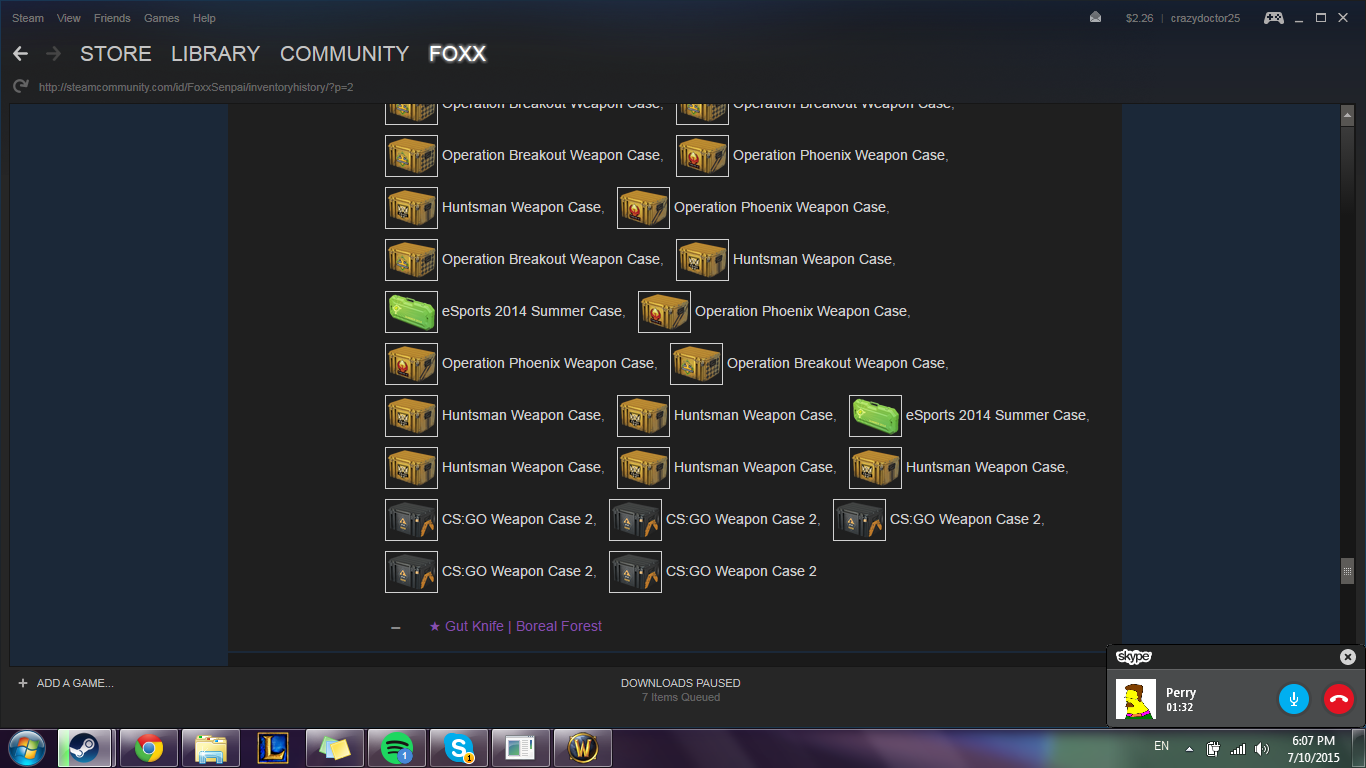
Task: End the Skype call with Perry
Action: point(1337,699)
